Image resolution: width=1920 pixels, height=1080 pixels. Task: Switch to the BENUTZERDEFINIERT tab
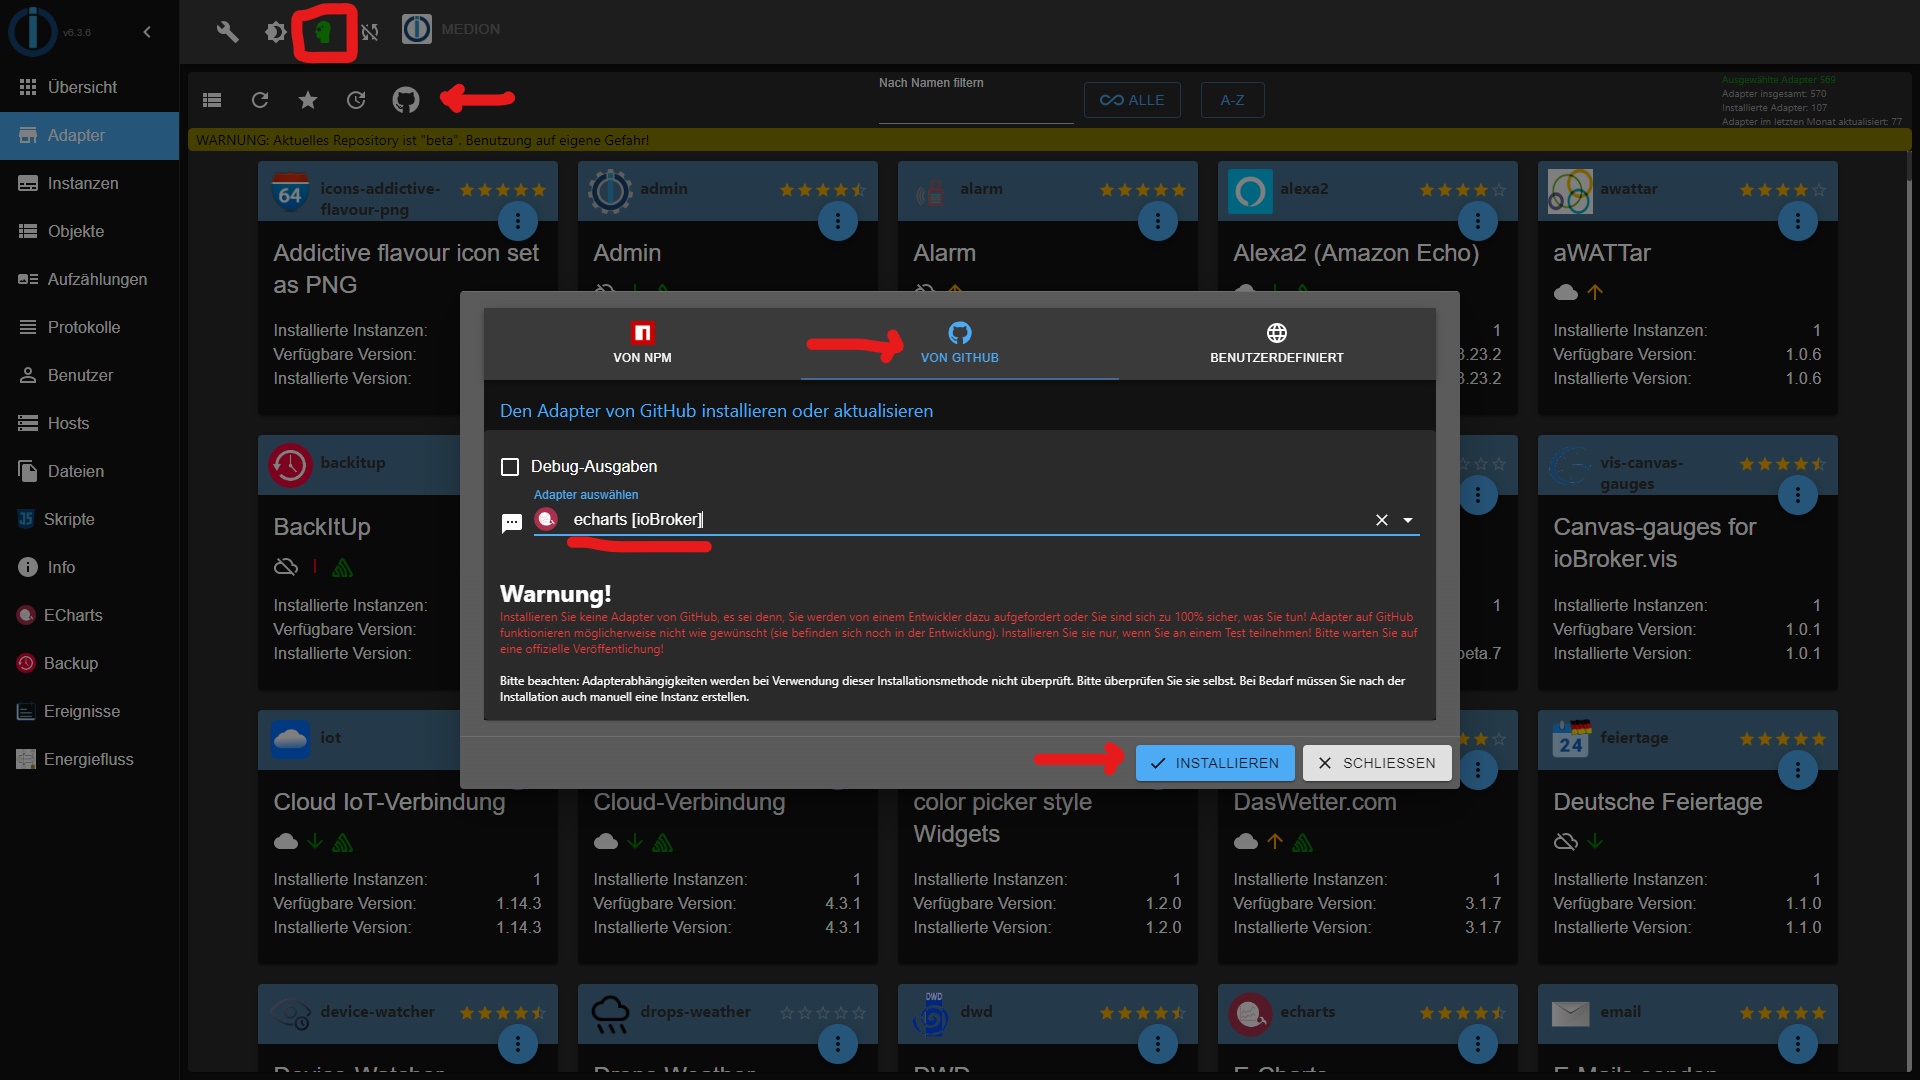click(x=1276, y=343)
